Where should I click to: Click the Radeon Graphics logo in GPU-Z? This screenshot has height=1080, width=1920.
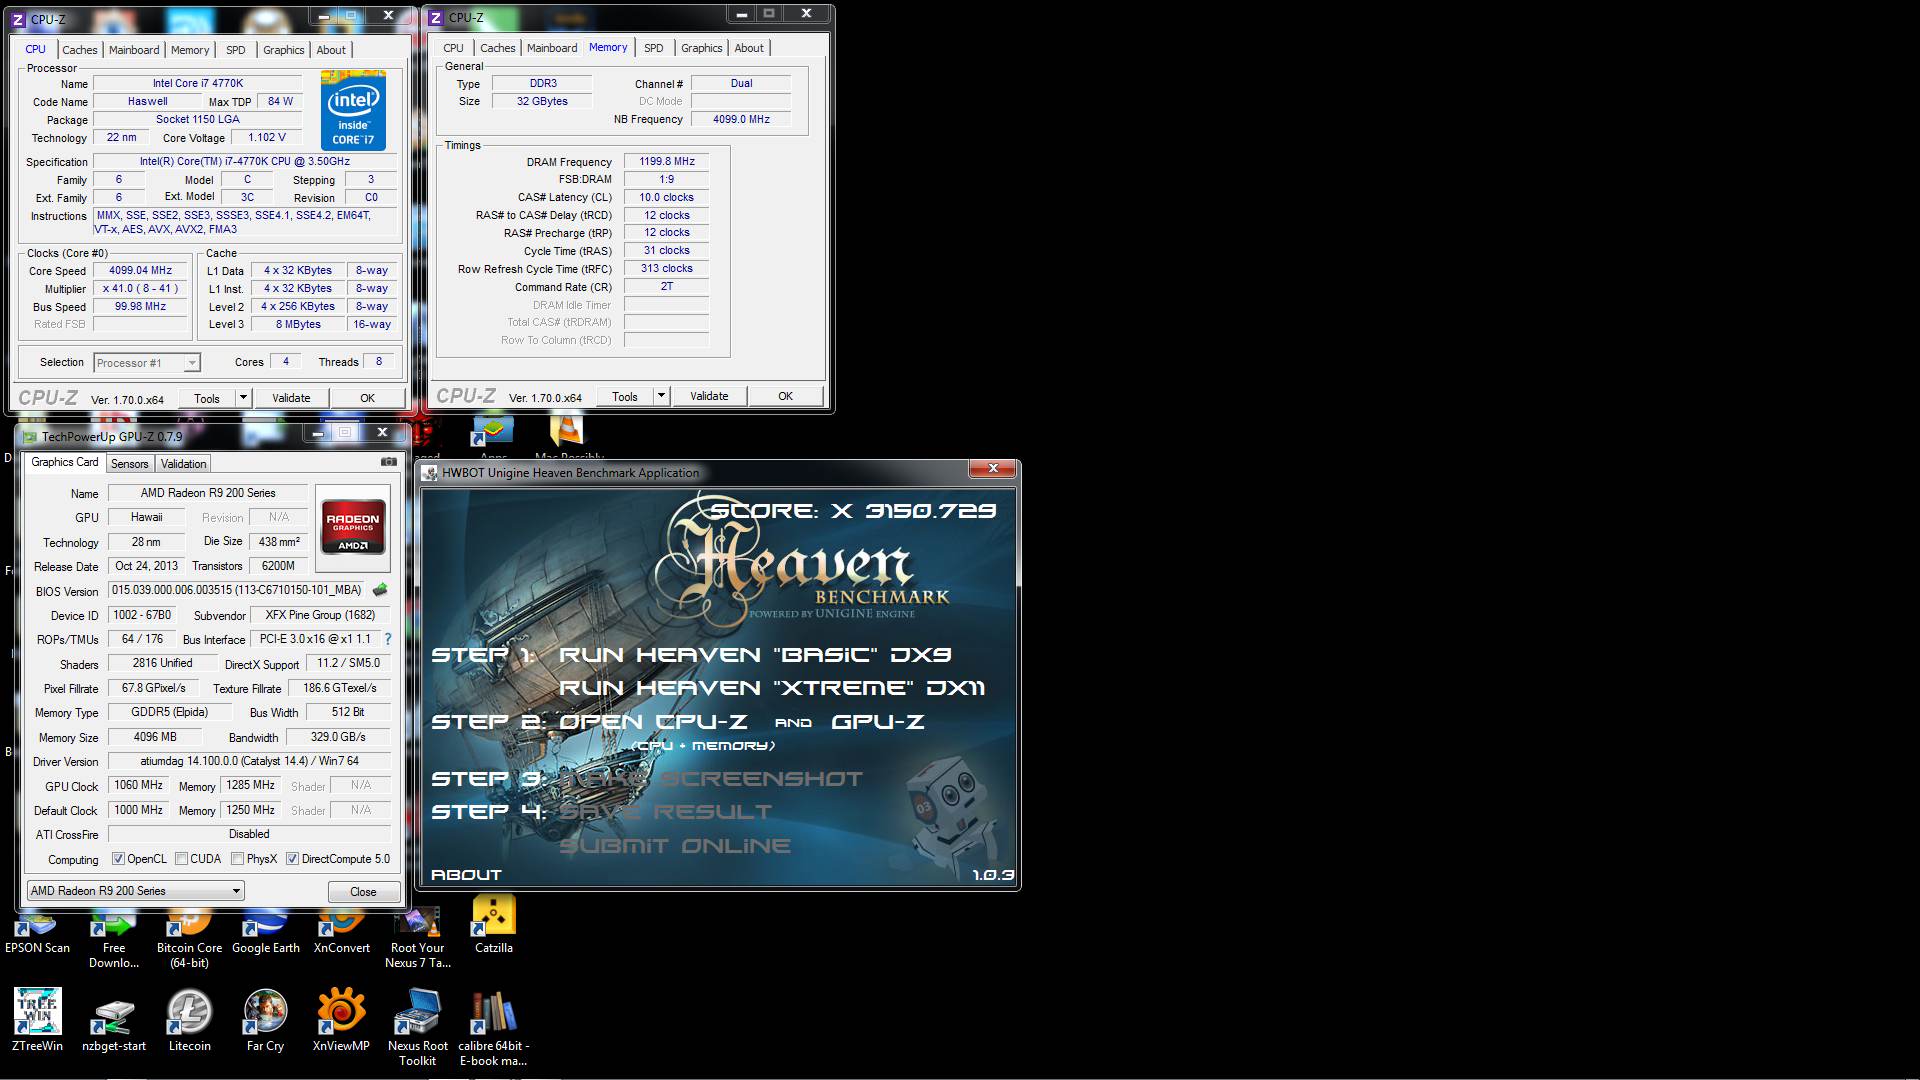pos(353,527)
